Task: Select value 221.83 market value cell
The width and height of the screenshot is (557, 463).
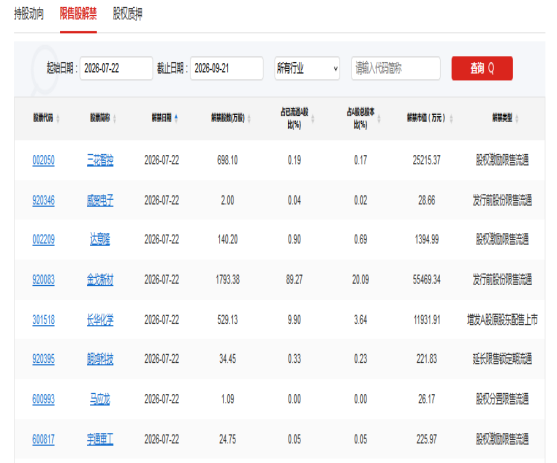Action: (427, 359)
